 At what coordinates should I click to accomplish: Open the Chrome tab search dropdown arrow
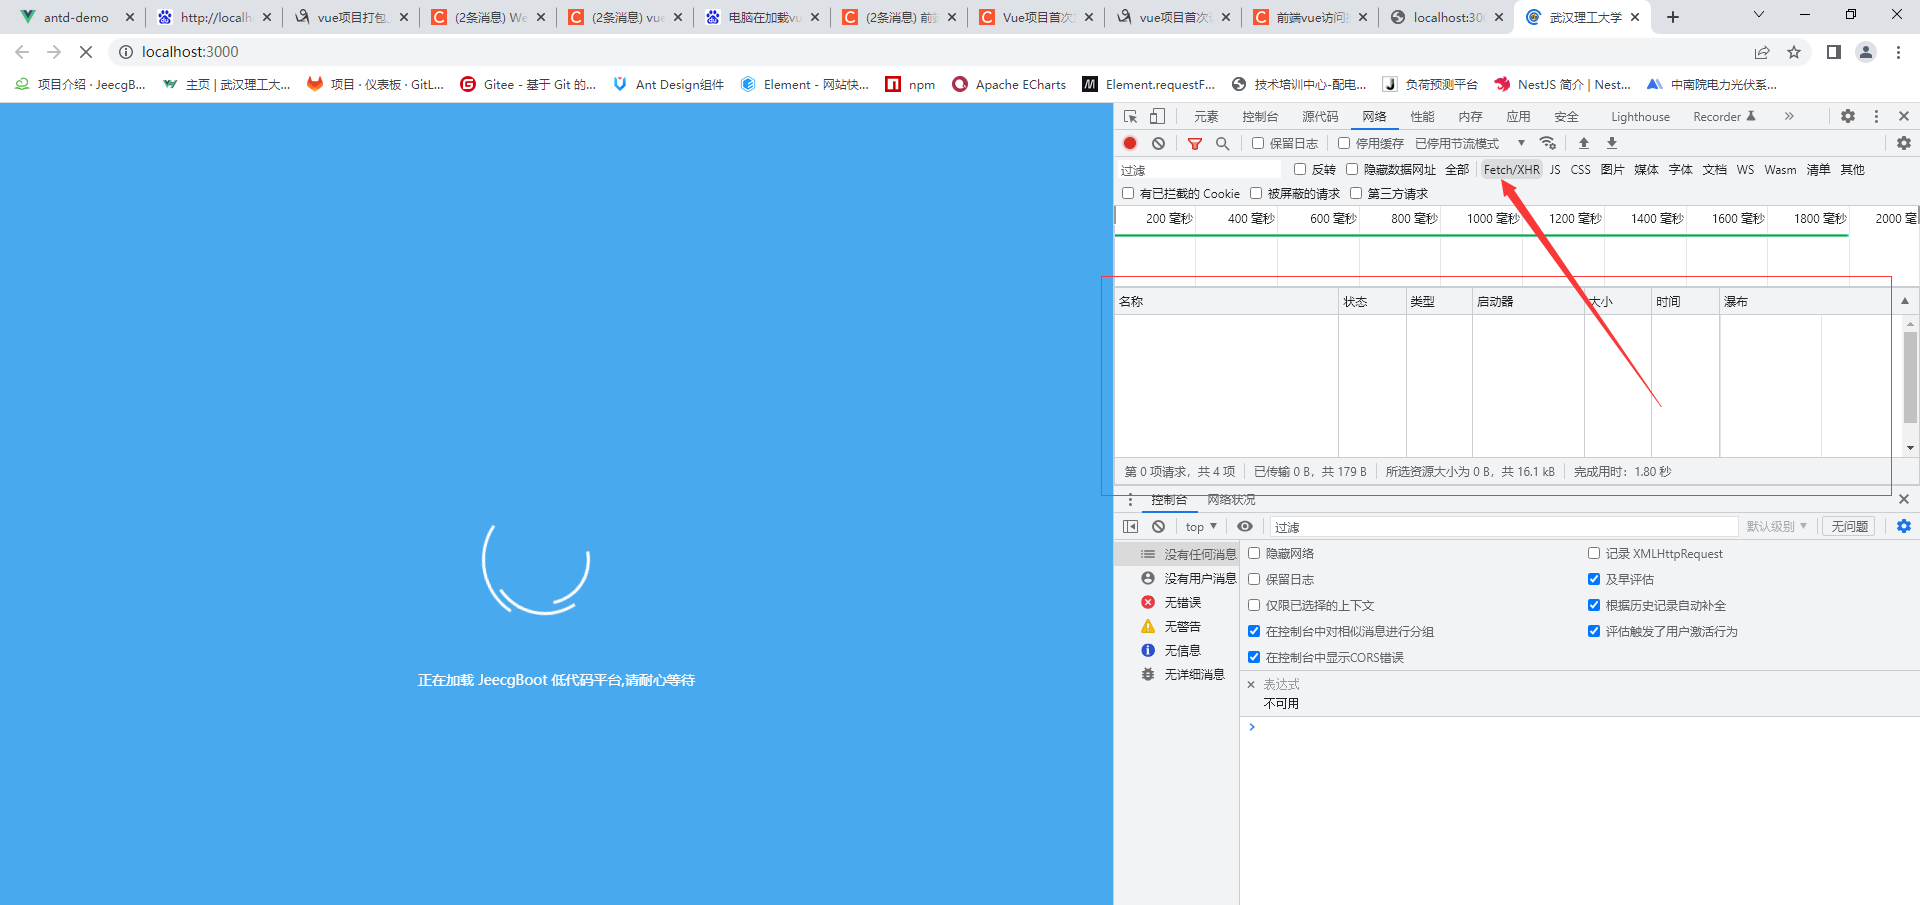[x=1759, y=15]
